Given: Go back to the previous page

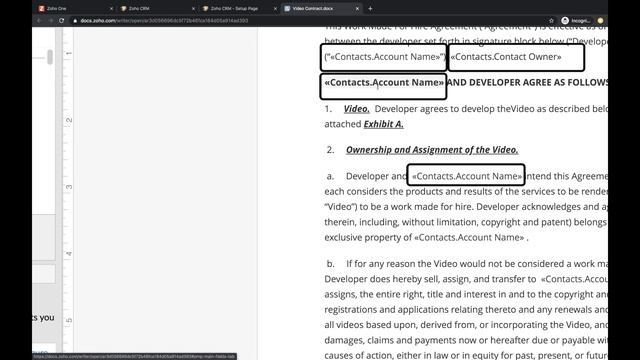Looking at the screenshot, I should point(39,20).
